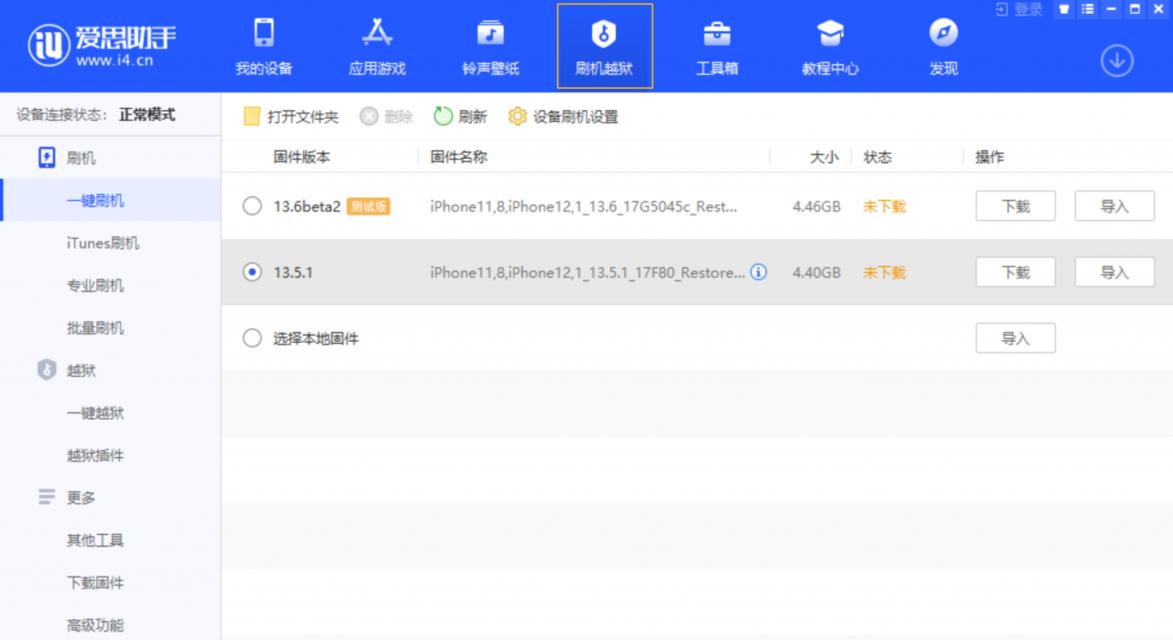Viewport: 1173px width, 640px height.
Task: Go to 教程中心 tutorial center tab
Action: point(830,47)
